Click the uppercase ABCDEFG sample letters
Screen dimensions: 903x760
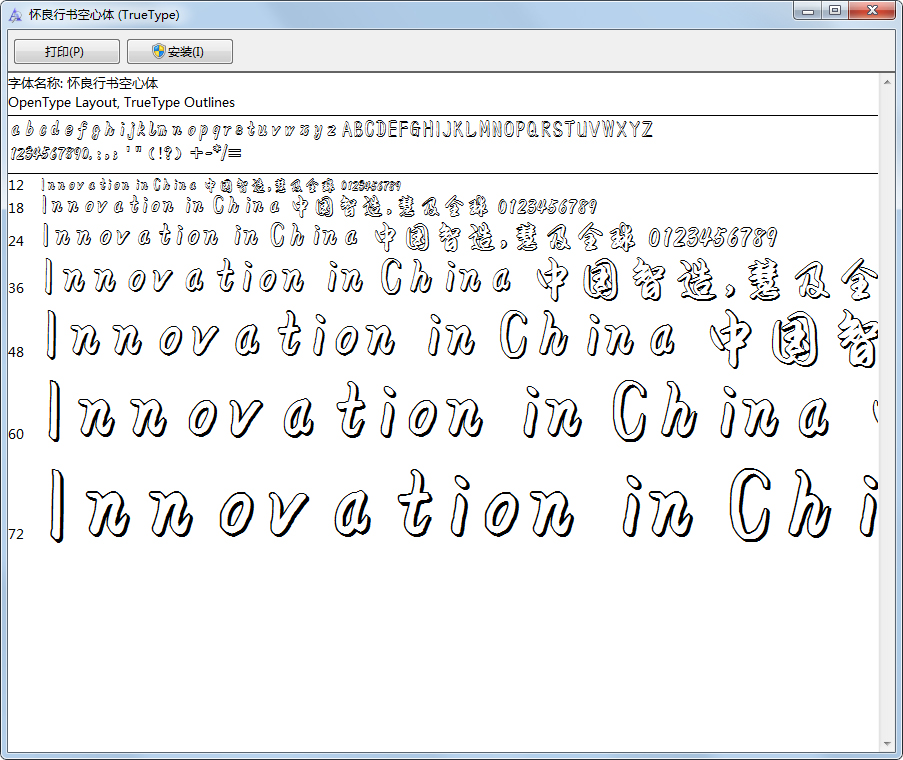[x=498, y=130]
